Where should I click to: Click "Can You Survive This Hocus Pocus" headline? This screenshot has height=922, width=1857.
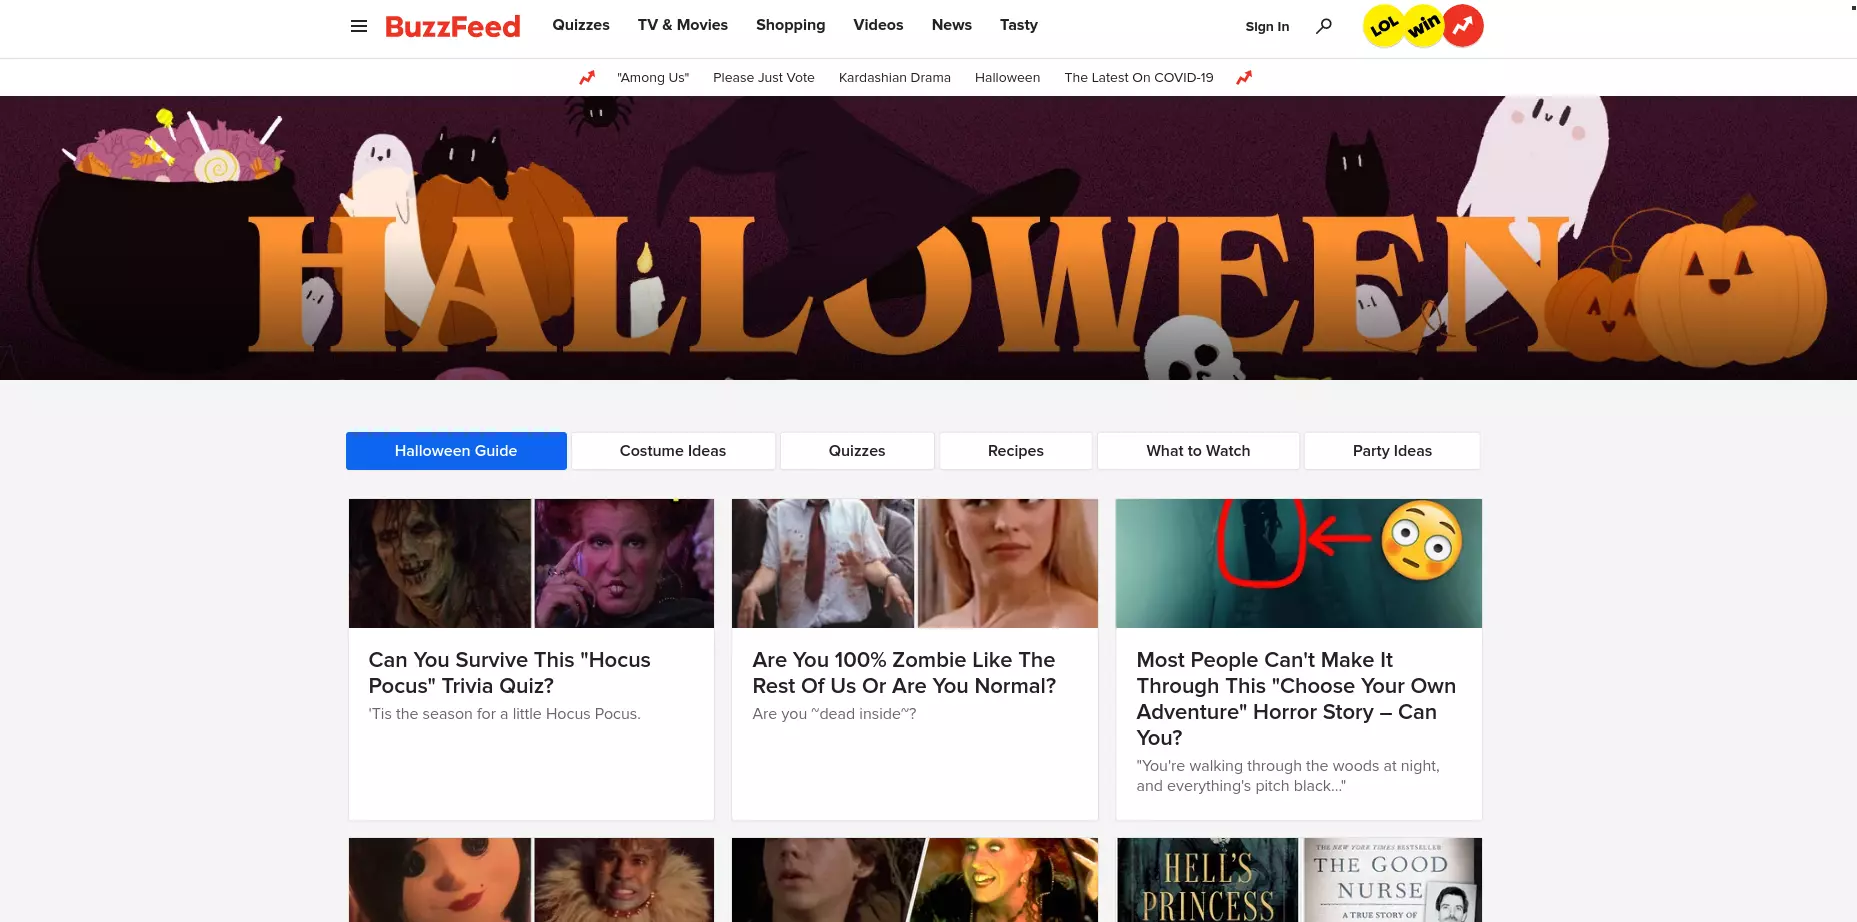(509, 673)
